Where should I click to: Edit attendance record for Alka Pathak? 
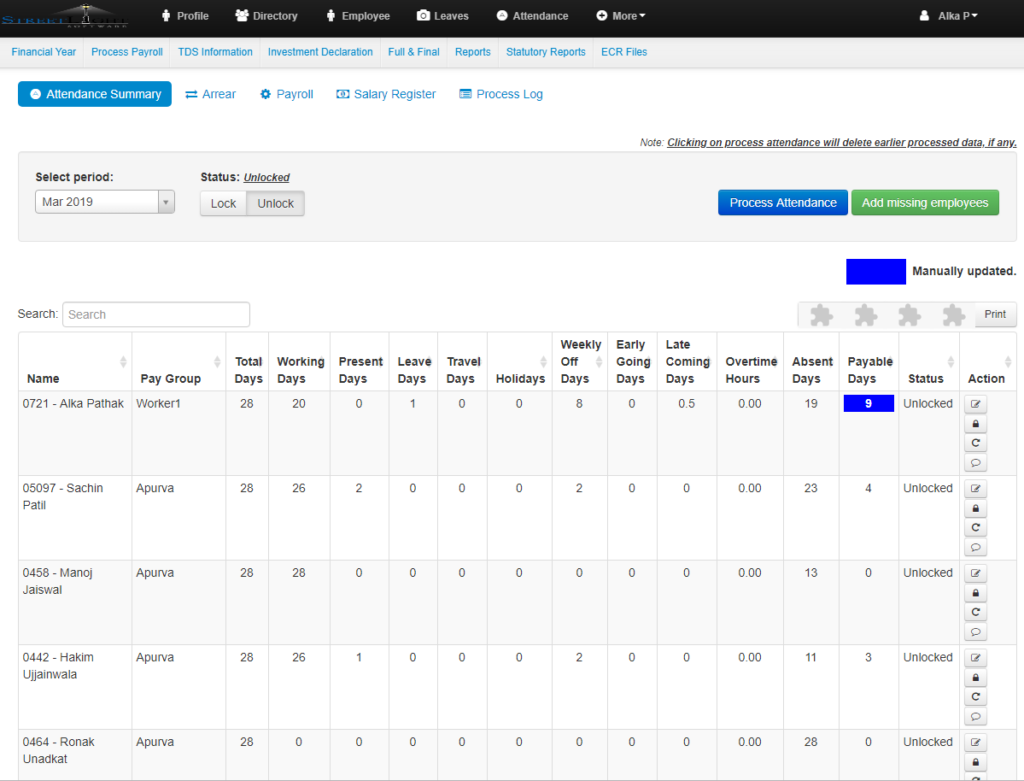(975, 403)
